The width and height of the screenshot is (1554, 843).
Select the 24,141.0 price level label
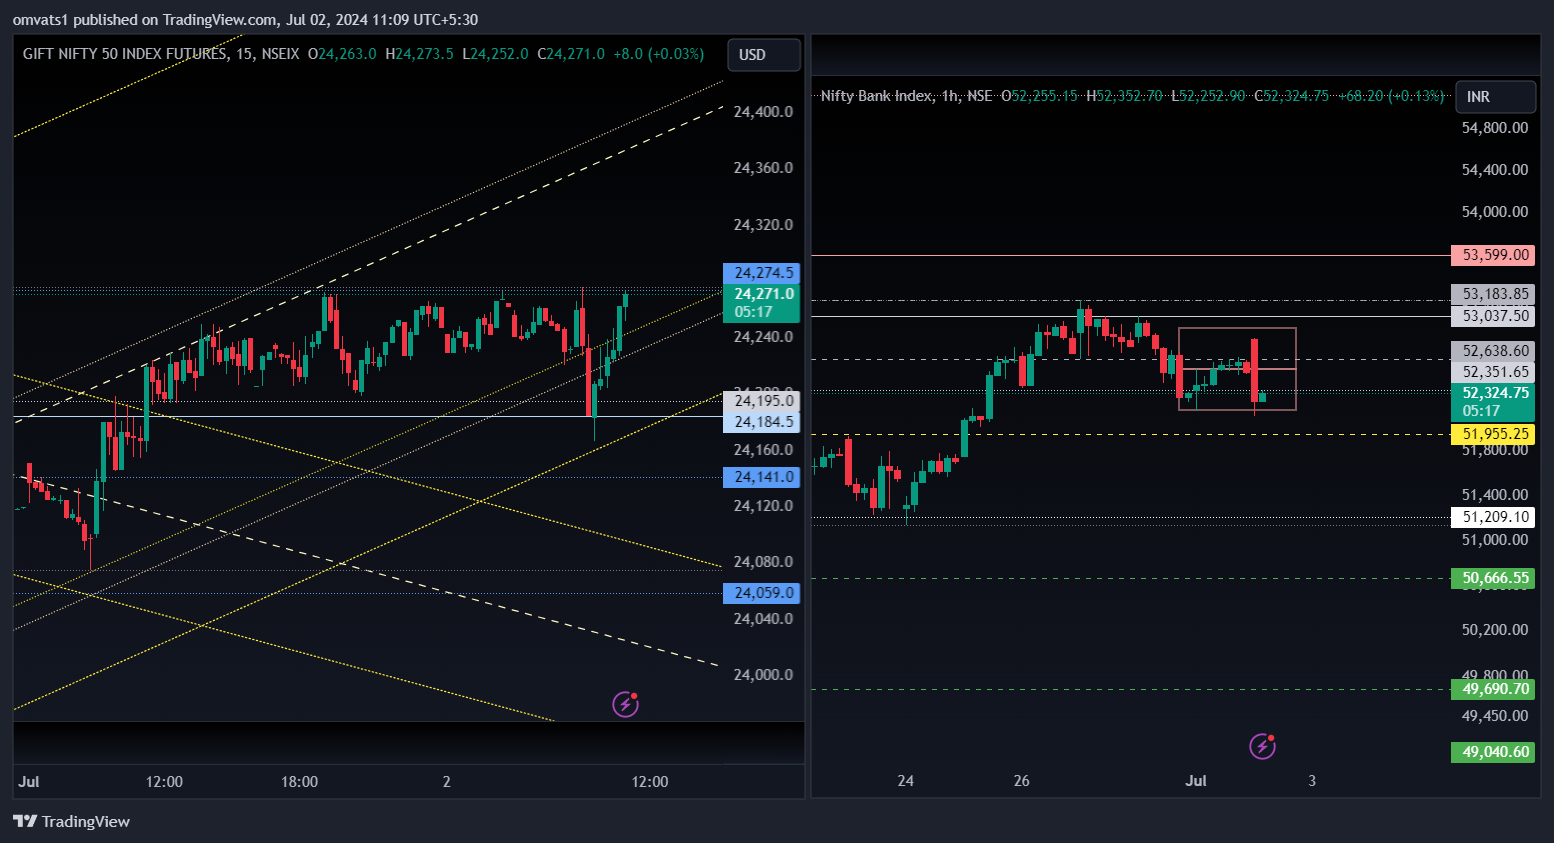coord(761,477)
